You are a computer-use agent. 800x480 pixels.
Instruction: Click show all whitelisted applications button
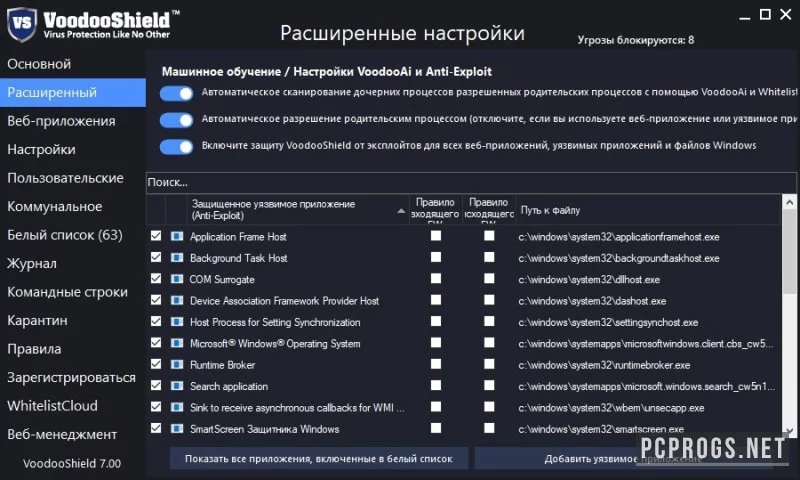(318, 459)
